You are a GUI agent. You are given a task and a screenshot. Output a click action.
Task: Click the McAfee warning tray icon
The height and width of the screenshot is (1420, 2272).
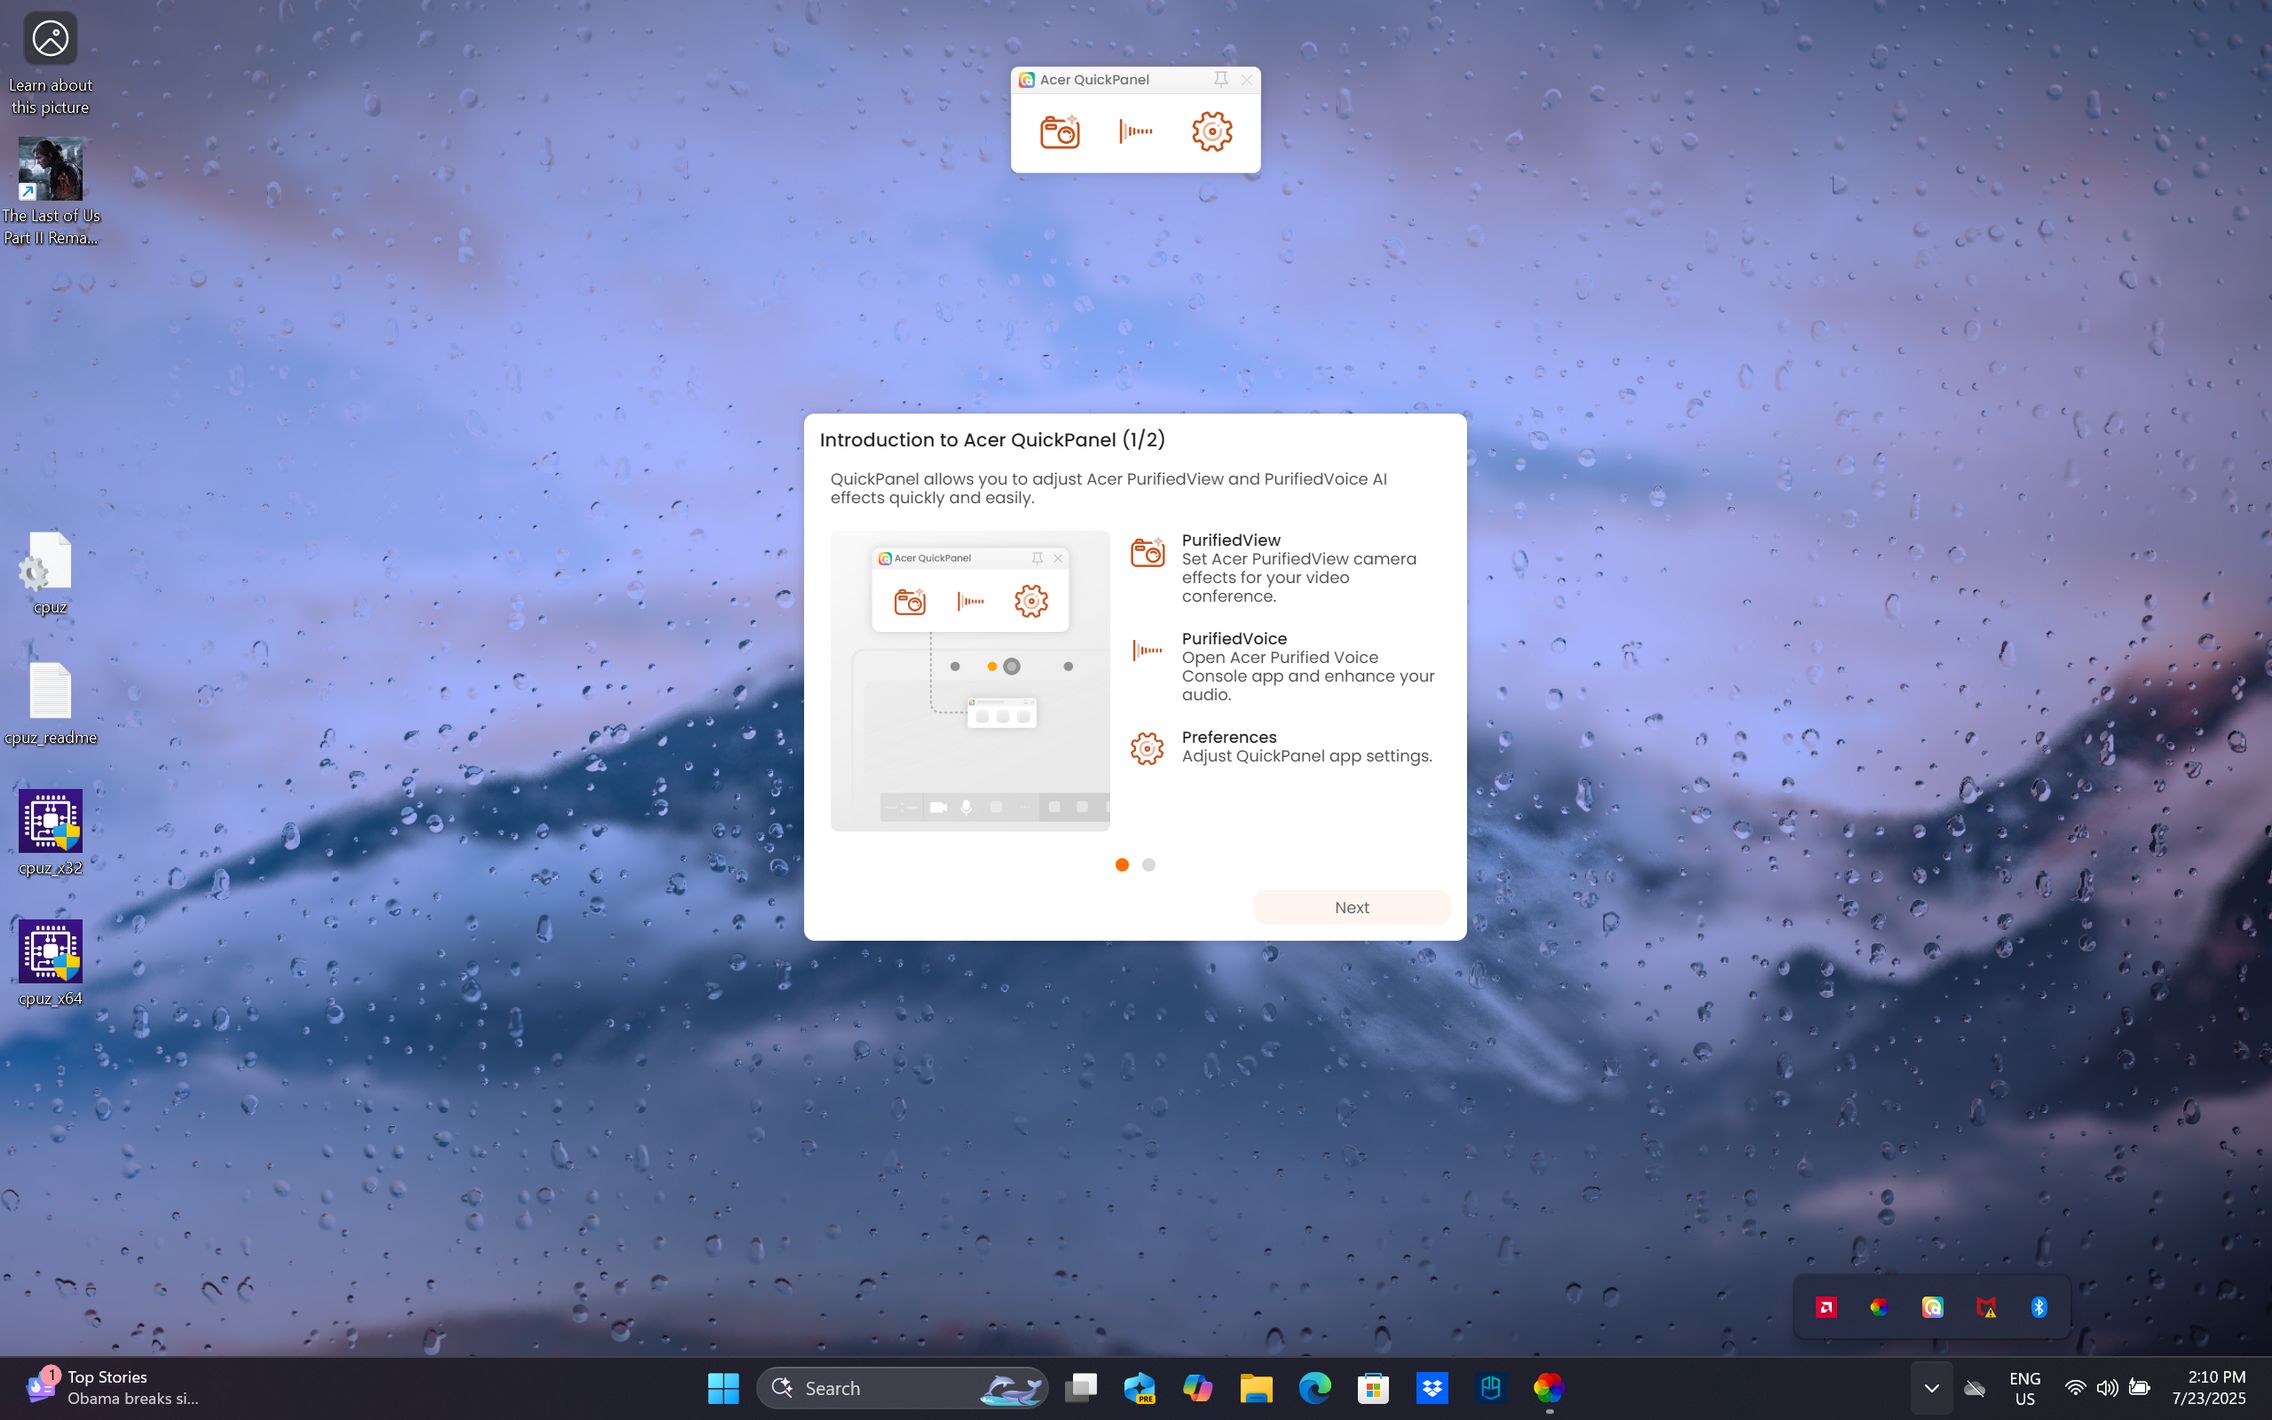1986,1308
